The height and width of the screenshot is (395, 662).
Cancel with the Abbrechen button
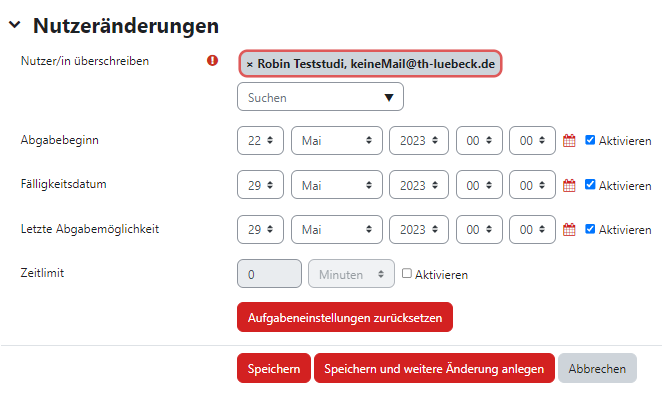point(597,368)
